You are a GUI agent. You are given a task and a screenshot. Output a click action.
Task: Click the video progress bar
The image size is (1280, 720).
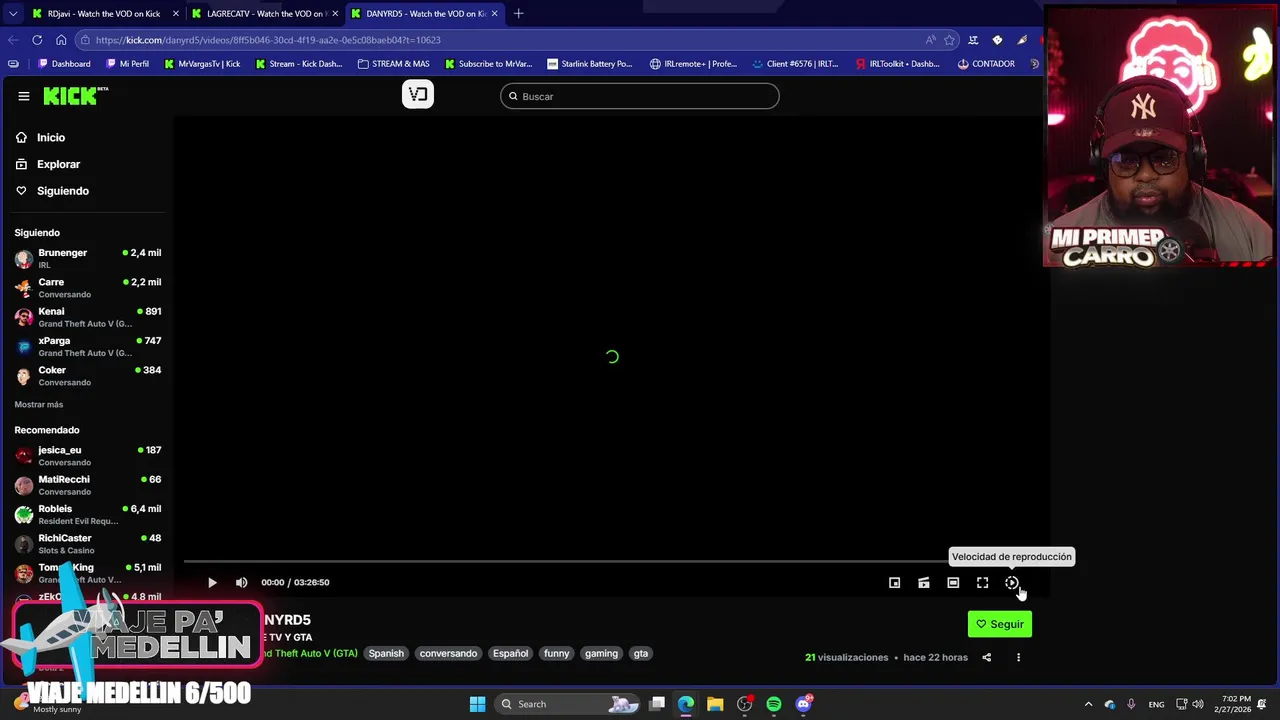point(610,562)
